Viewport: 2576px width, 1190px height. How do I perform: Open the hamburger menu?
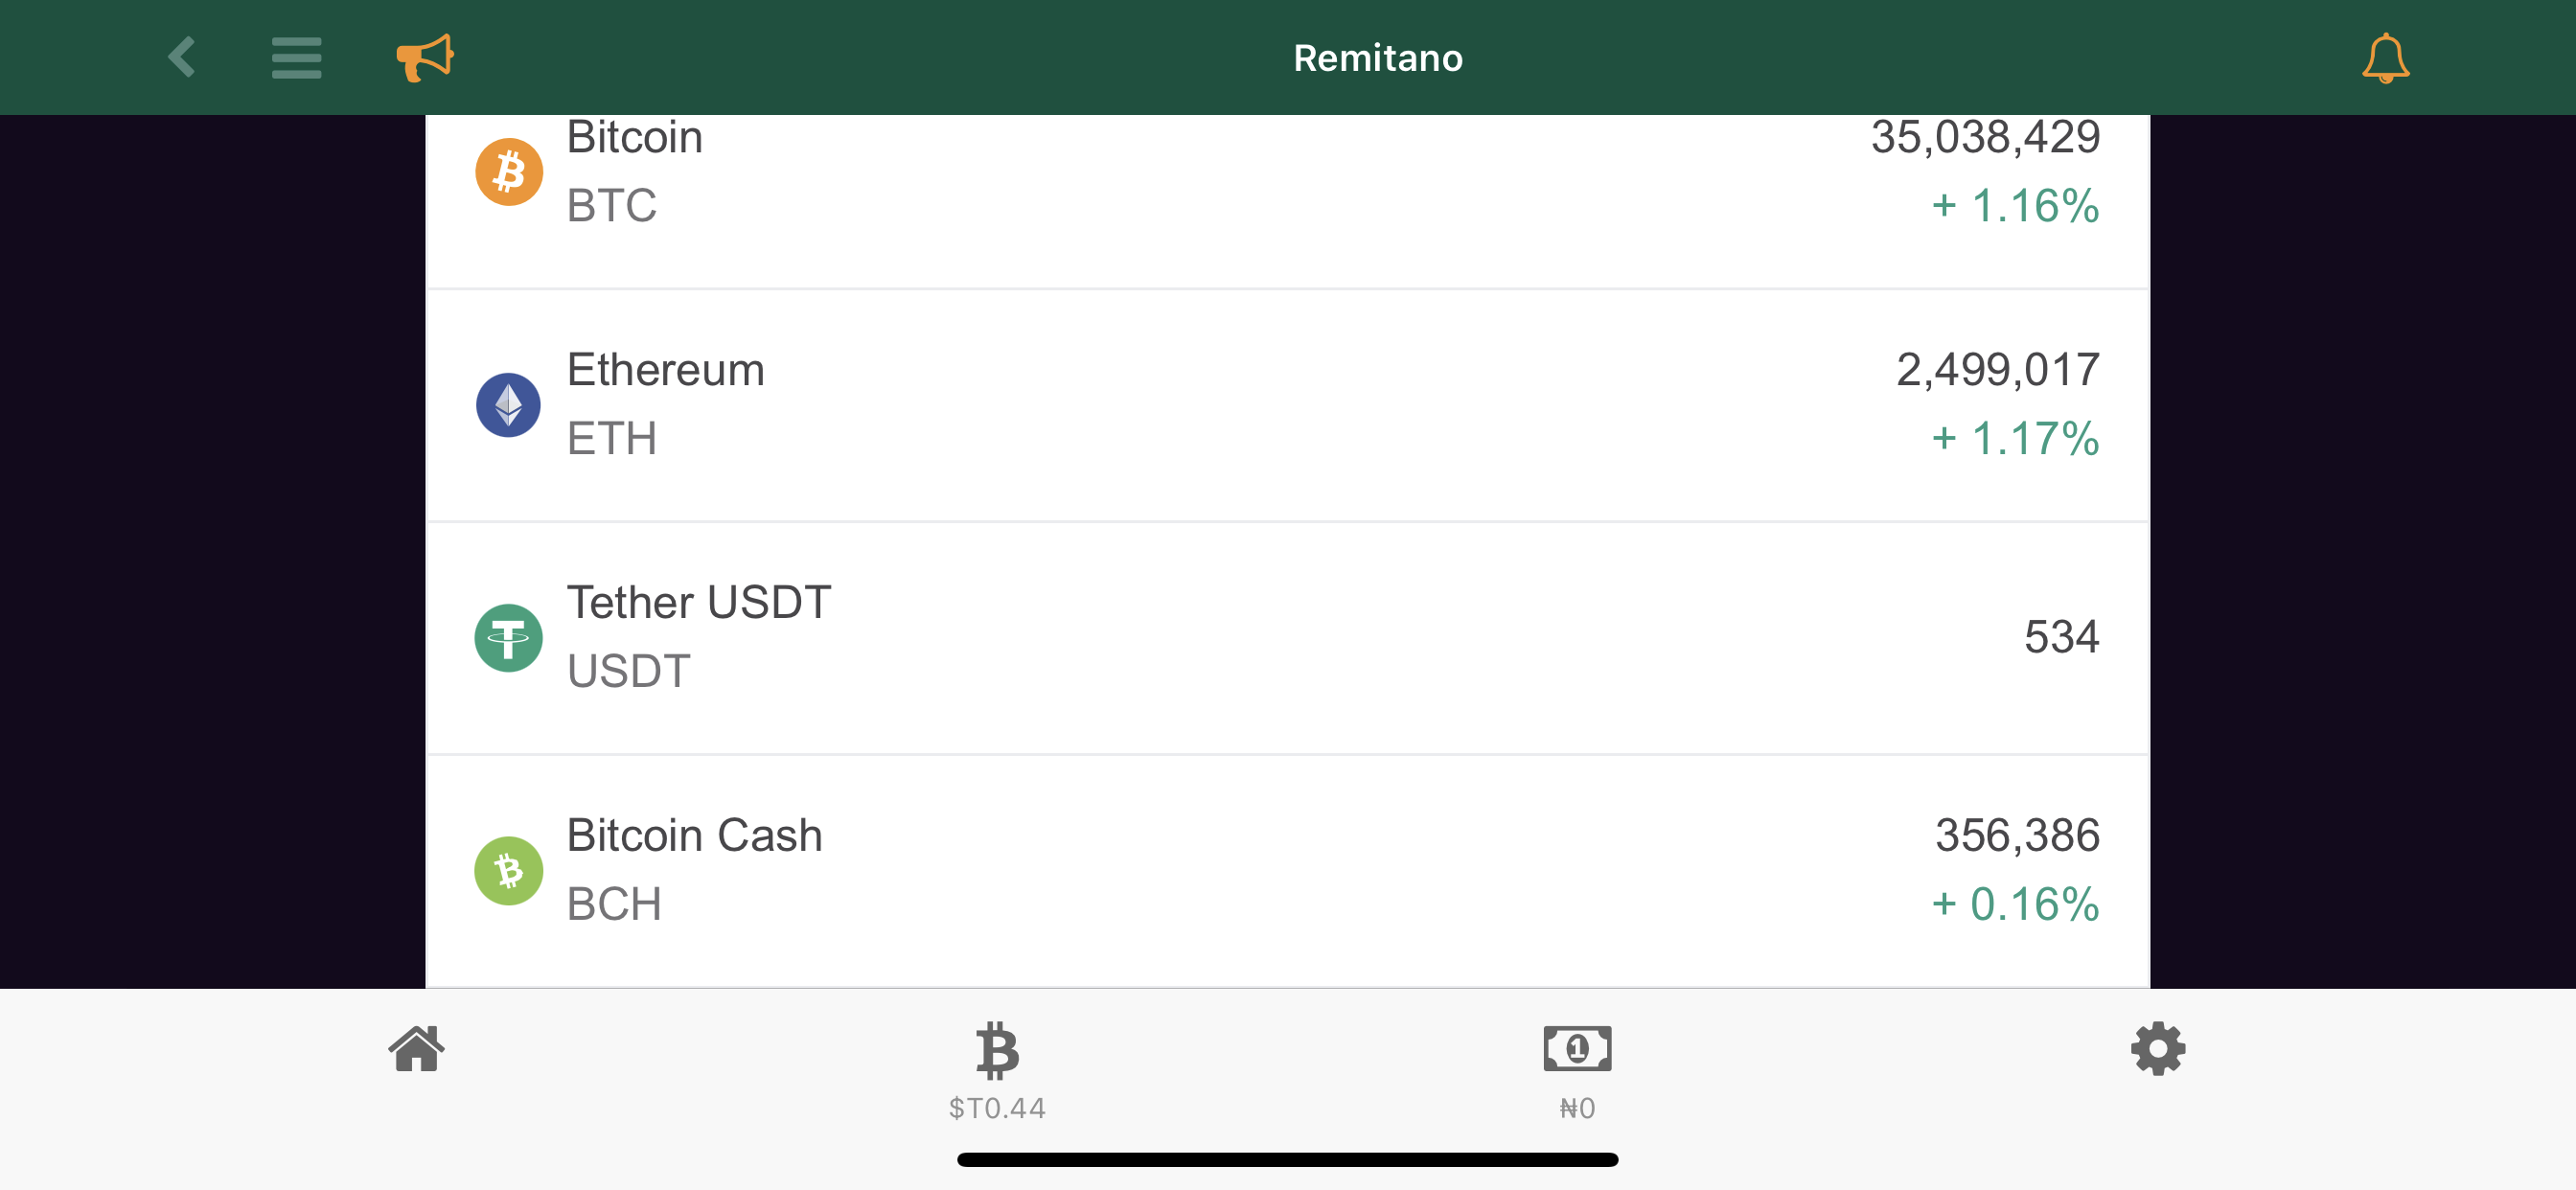point(296,57)
